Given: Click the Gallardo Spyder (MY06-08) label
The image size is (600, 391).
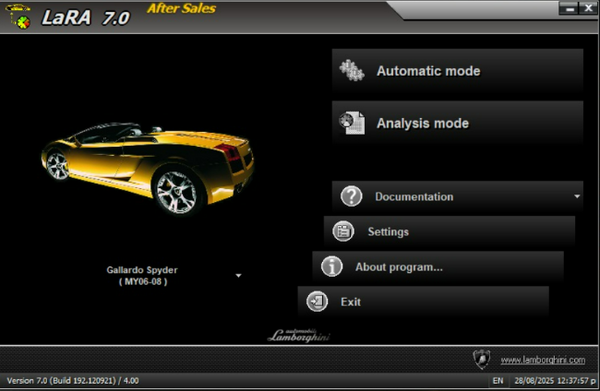Looking at the screenshot, I should [142, 275].
